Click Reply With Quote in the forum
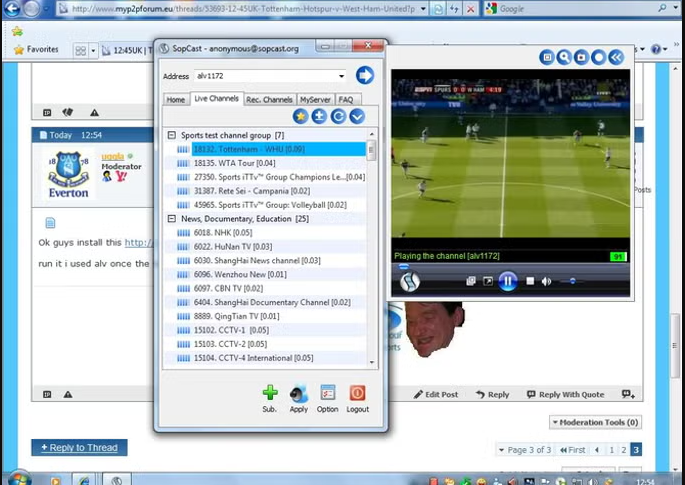 (566, 395)
